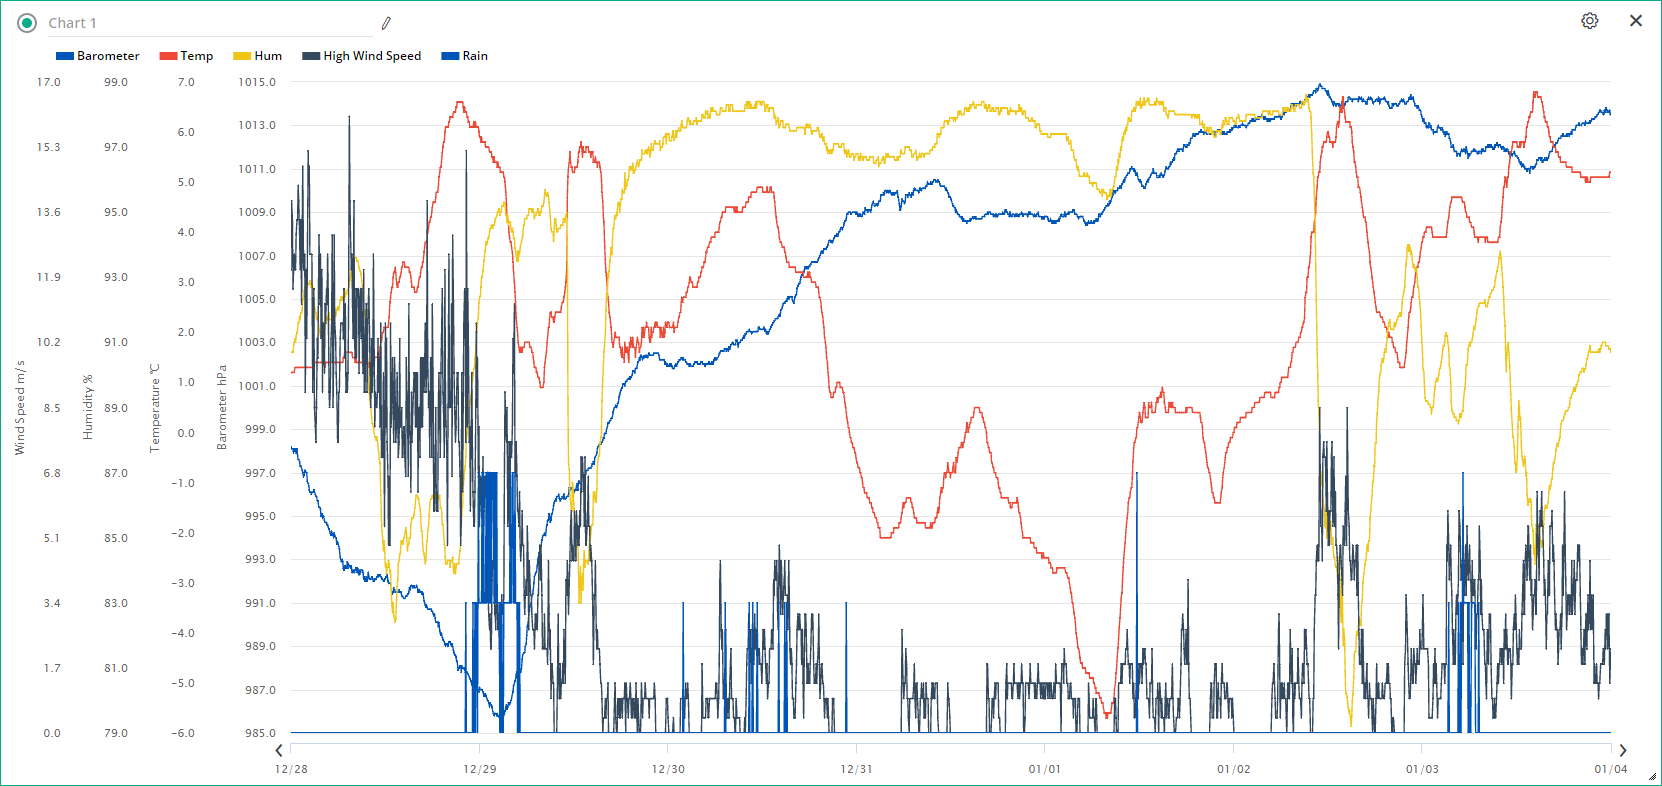Click the Chart 1 title field
The width and height of the screenshot is (1662, 786).
point(200,23)
